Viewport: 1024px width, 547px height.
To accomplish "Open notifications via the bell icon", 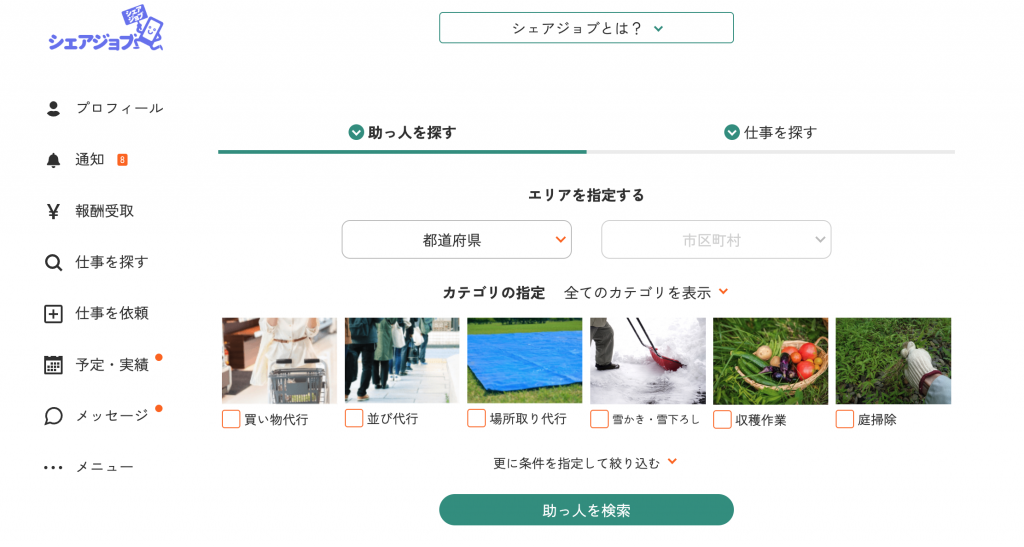I will 54,160.
